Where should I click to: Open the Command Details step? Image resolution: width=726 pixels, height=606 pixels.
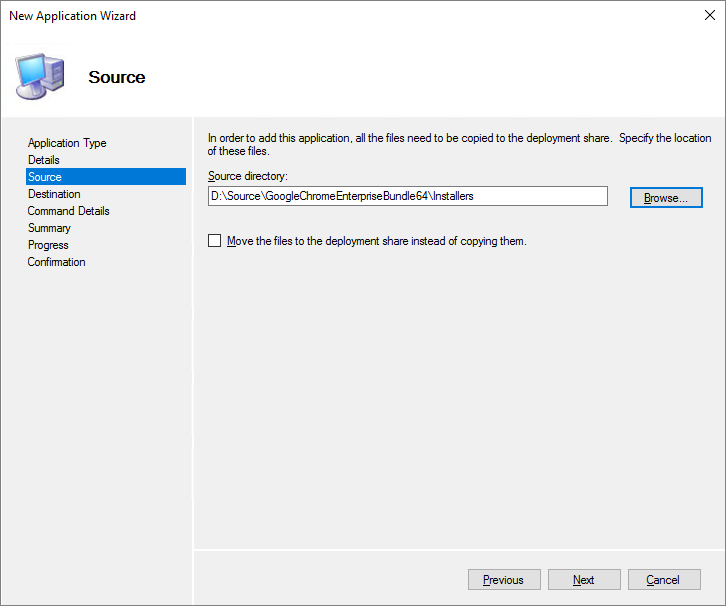point(69,211)
